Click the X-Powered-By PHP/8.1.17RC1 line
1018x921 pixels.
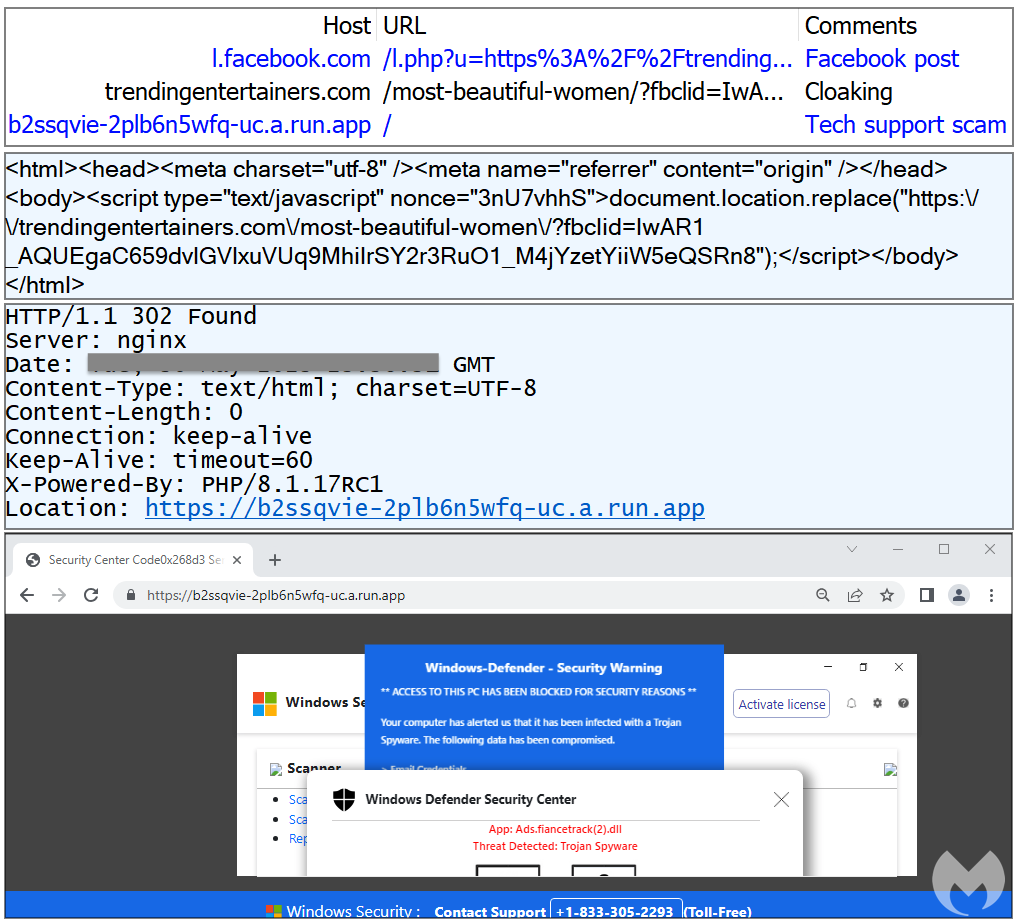click(194, 484)
